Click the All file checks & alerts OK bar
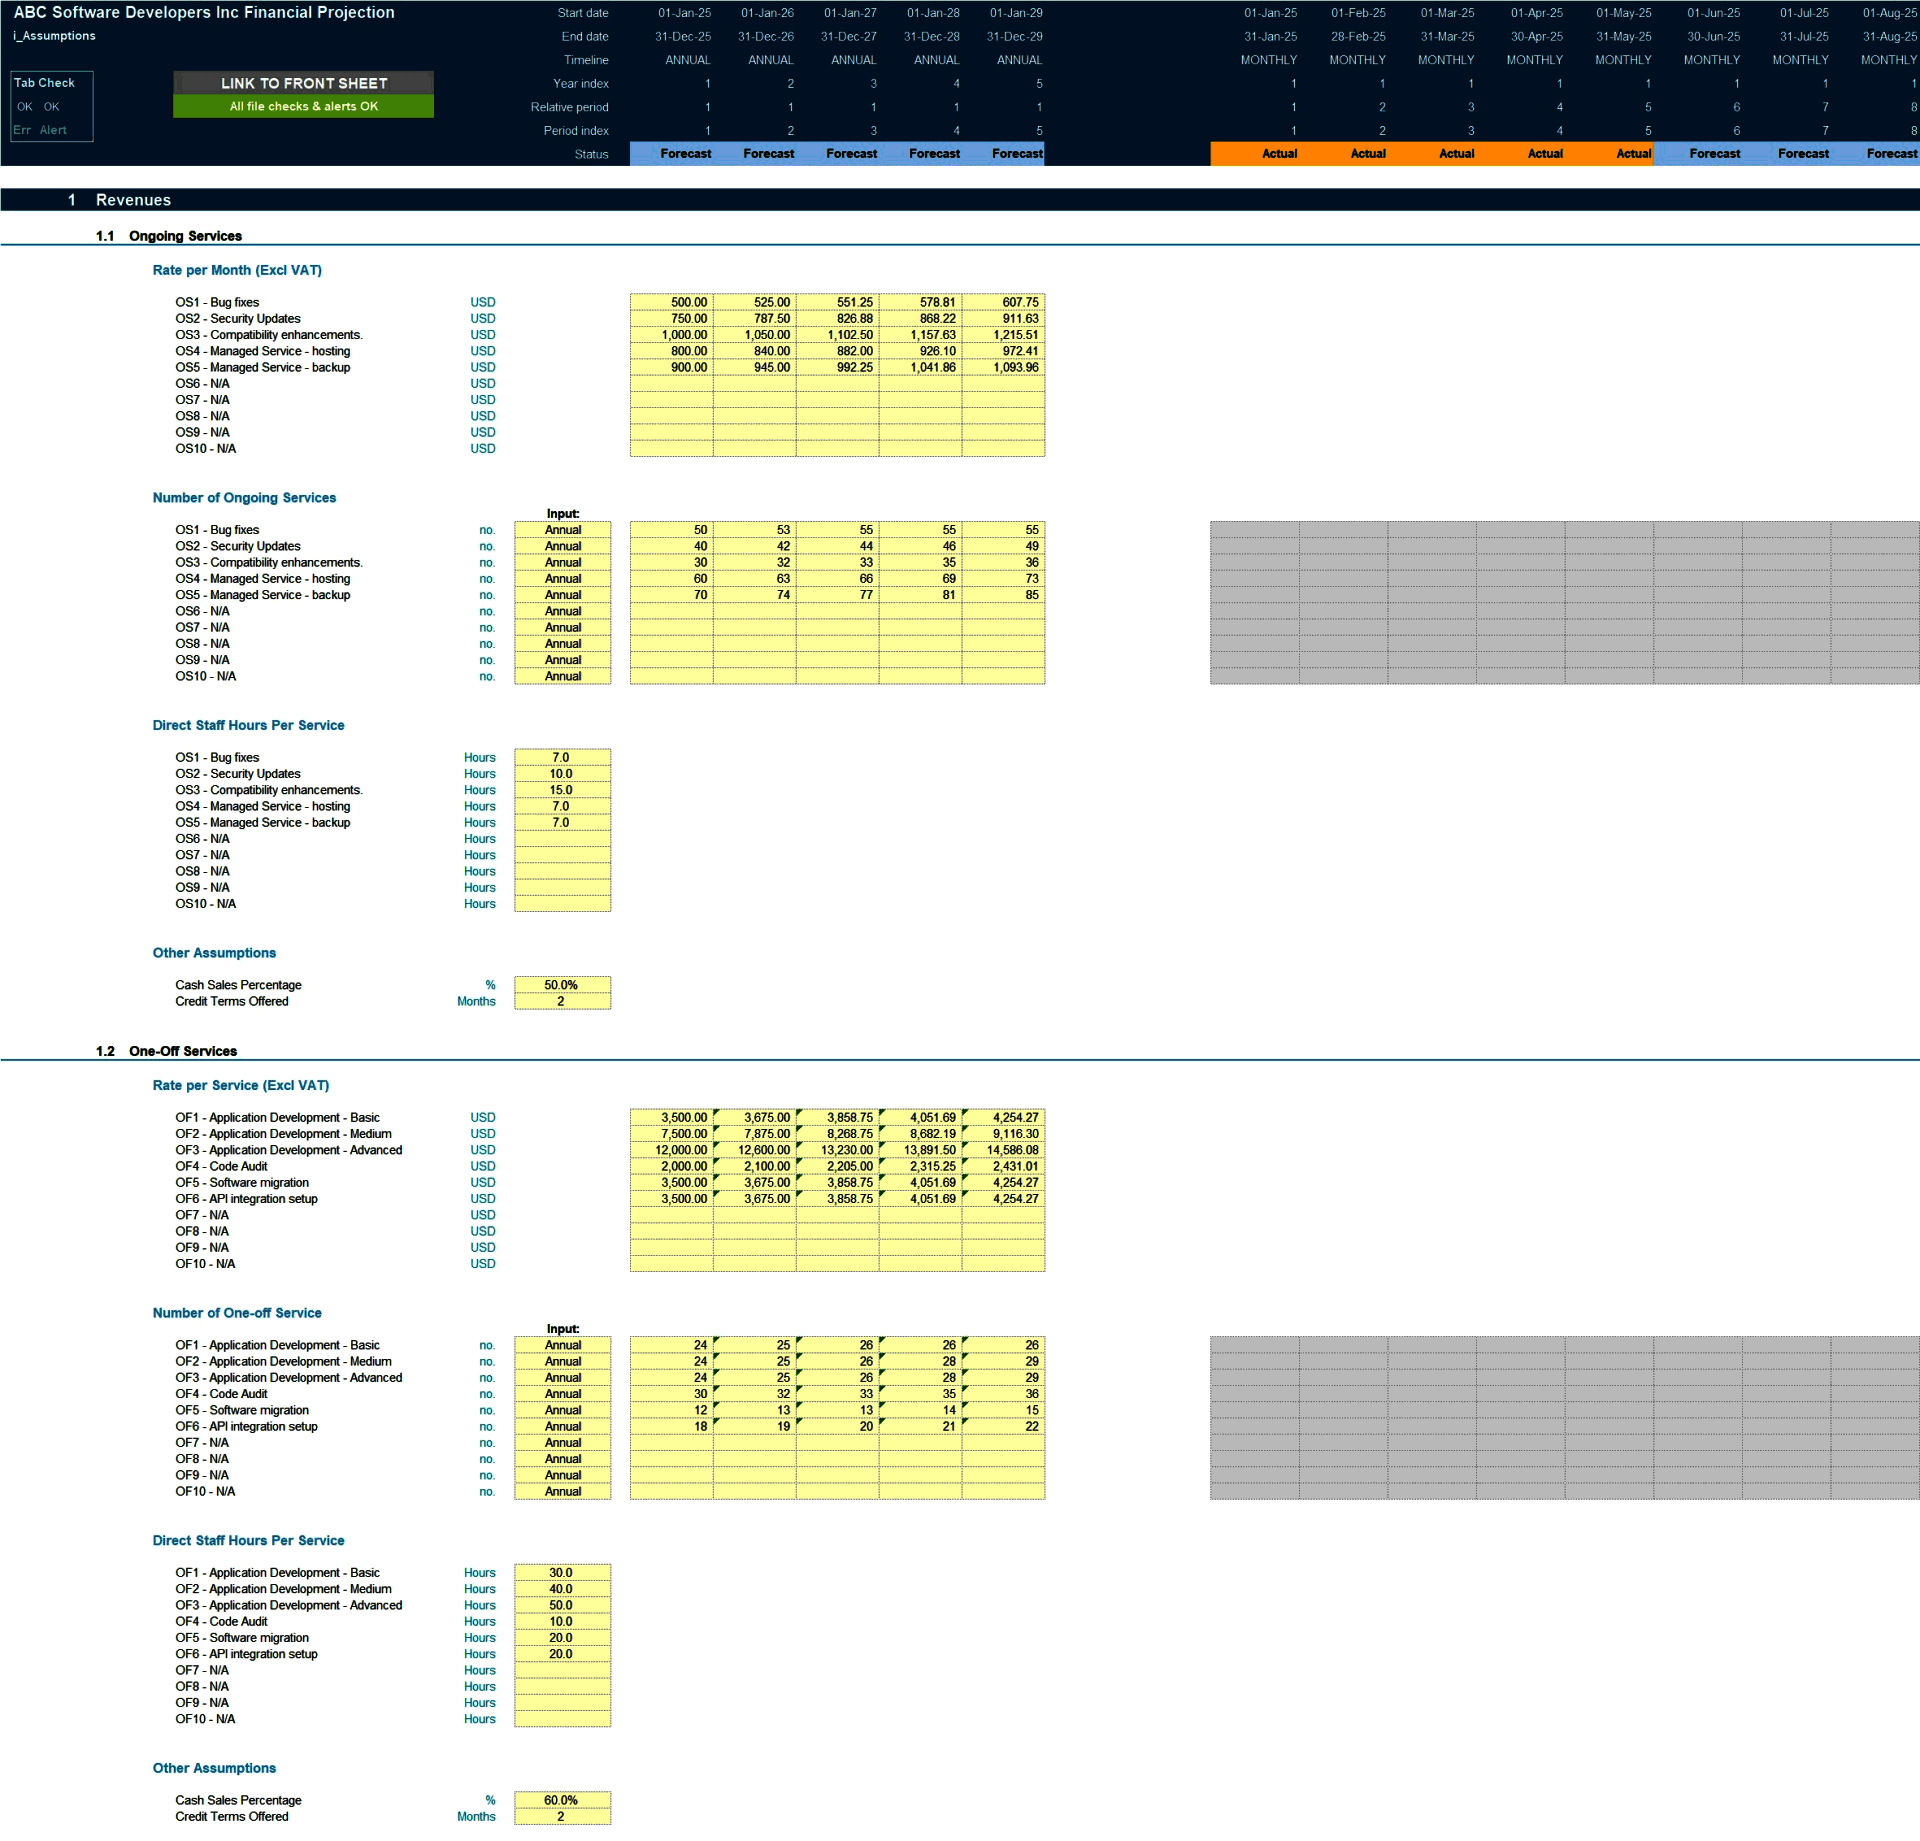 pyautogui.click(x=303, y=106)
